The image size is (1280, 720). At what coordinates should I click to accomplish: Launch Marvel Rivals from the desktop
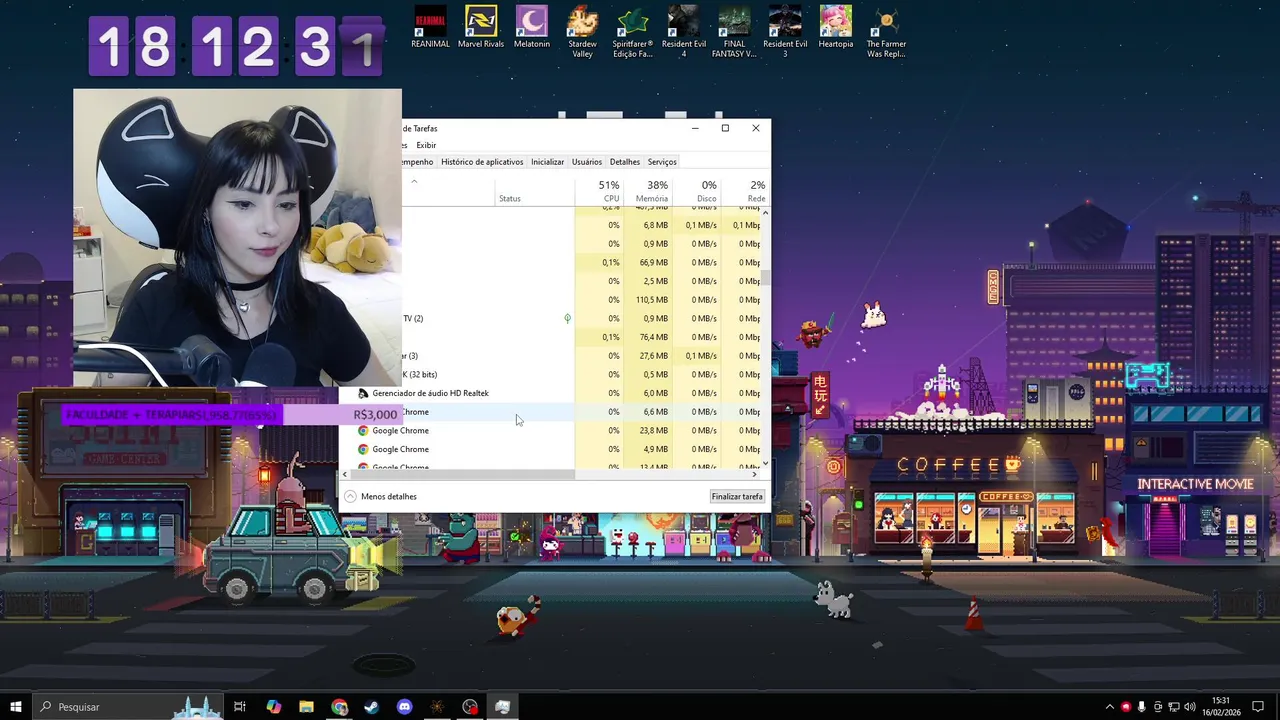pyautogui.click(x=481, y=27)
